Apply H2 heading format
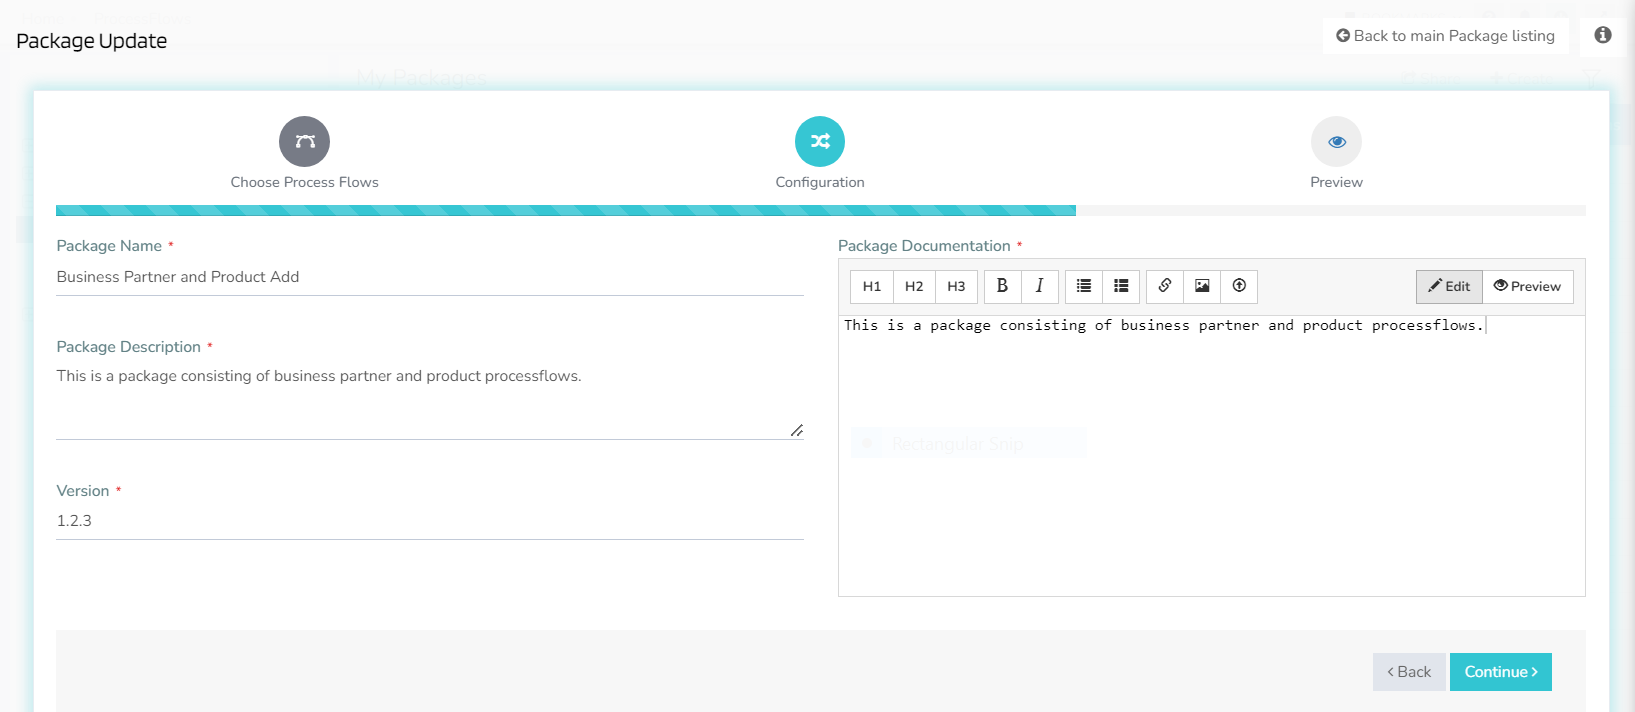 point(914,286)
